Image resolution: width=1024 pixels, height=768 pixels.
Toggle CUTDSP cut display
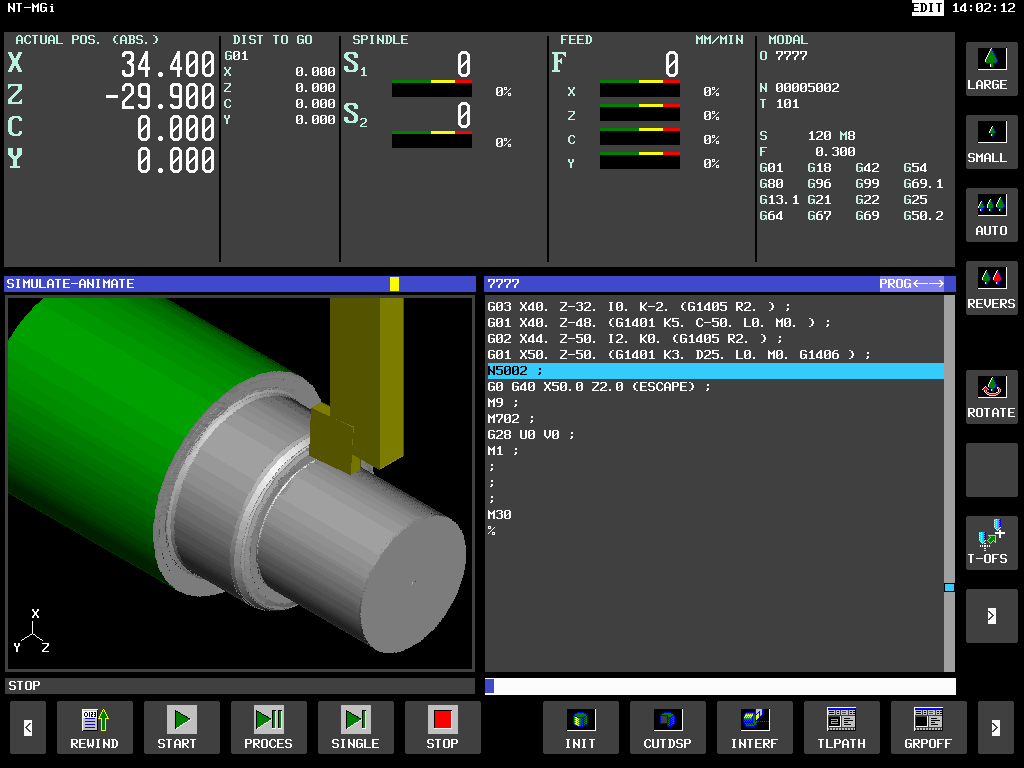[667, 727]
